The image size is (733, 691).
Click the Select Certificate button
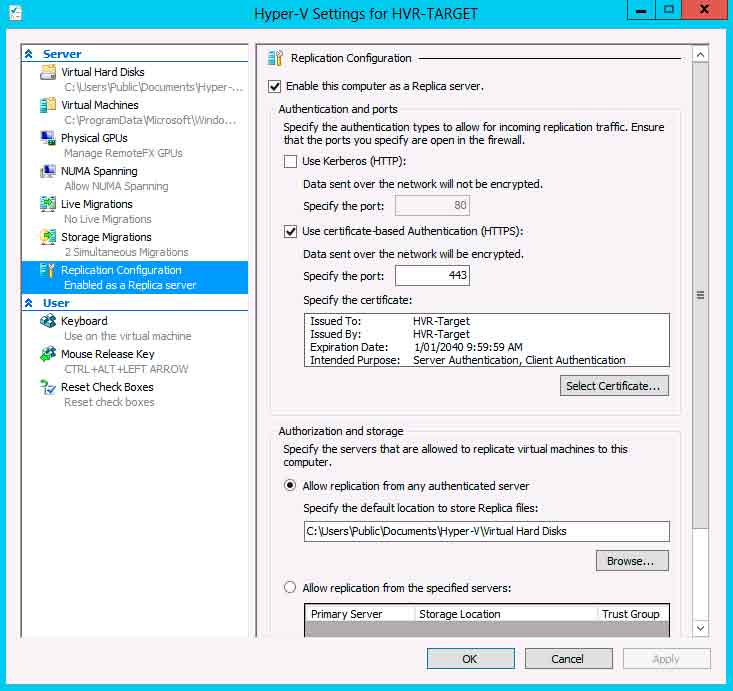614,386
